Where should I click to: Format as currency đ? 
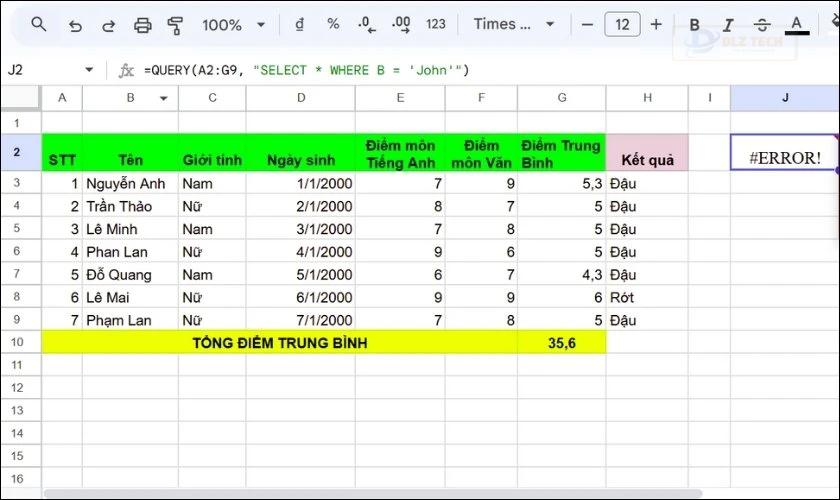point(300,24)
